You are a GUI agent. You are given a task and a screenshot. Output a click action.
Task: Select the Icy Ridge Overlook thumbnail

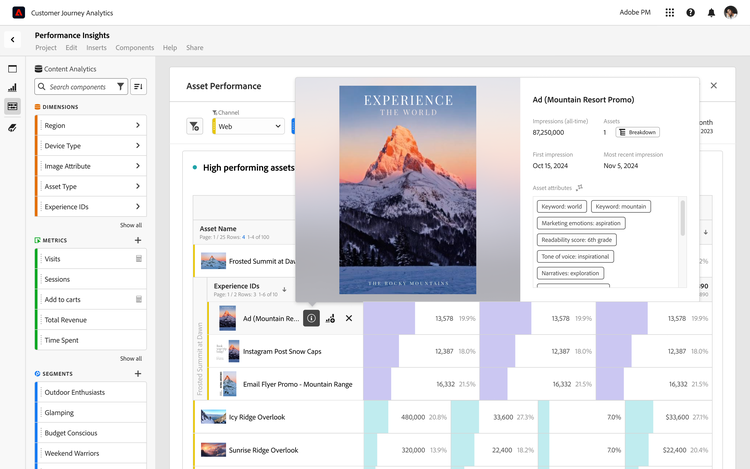[214, 417]
